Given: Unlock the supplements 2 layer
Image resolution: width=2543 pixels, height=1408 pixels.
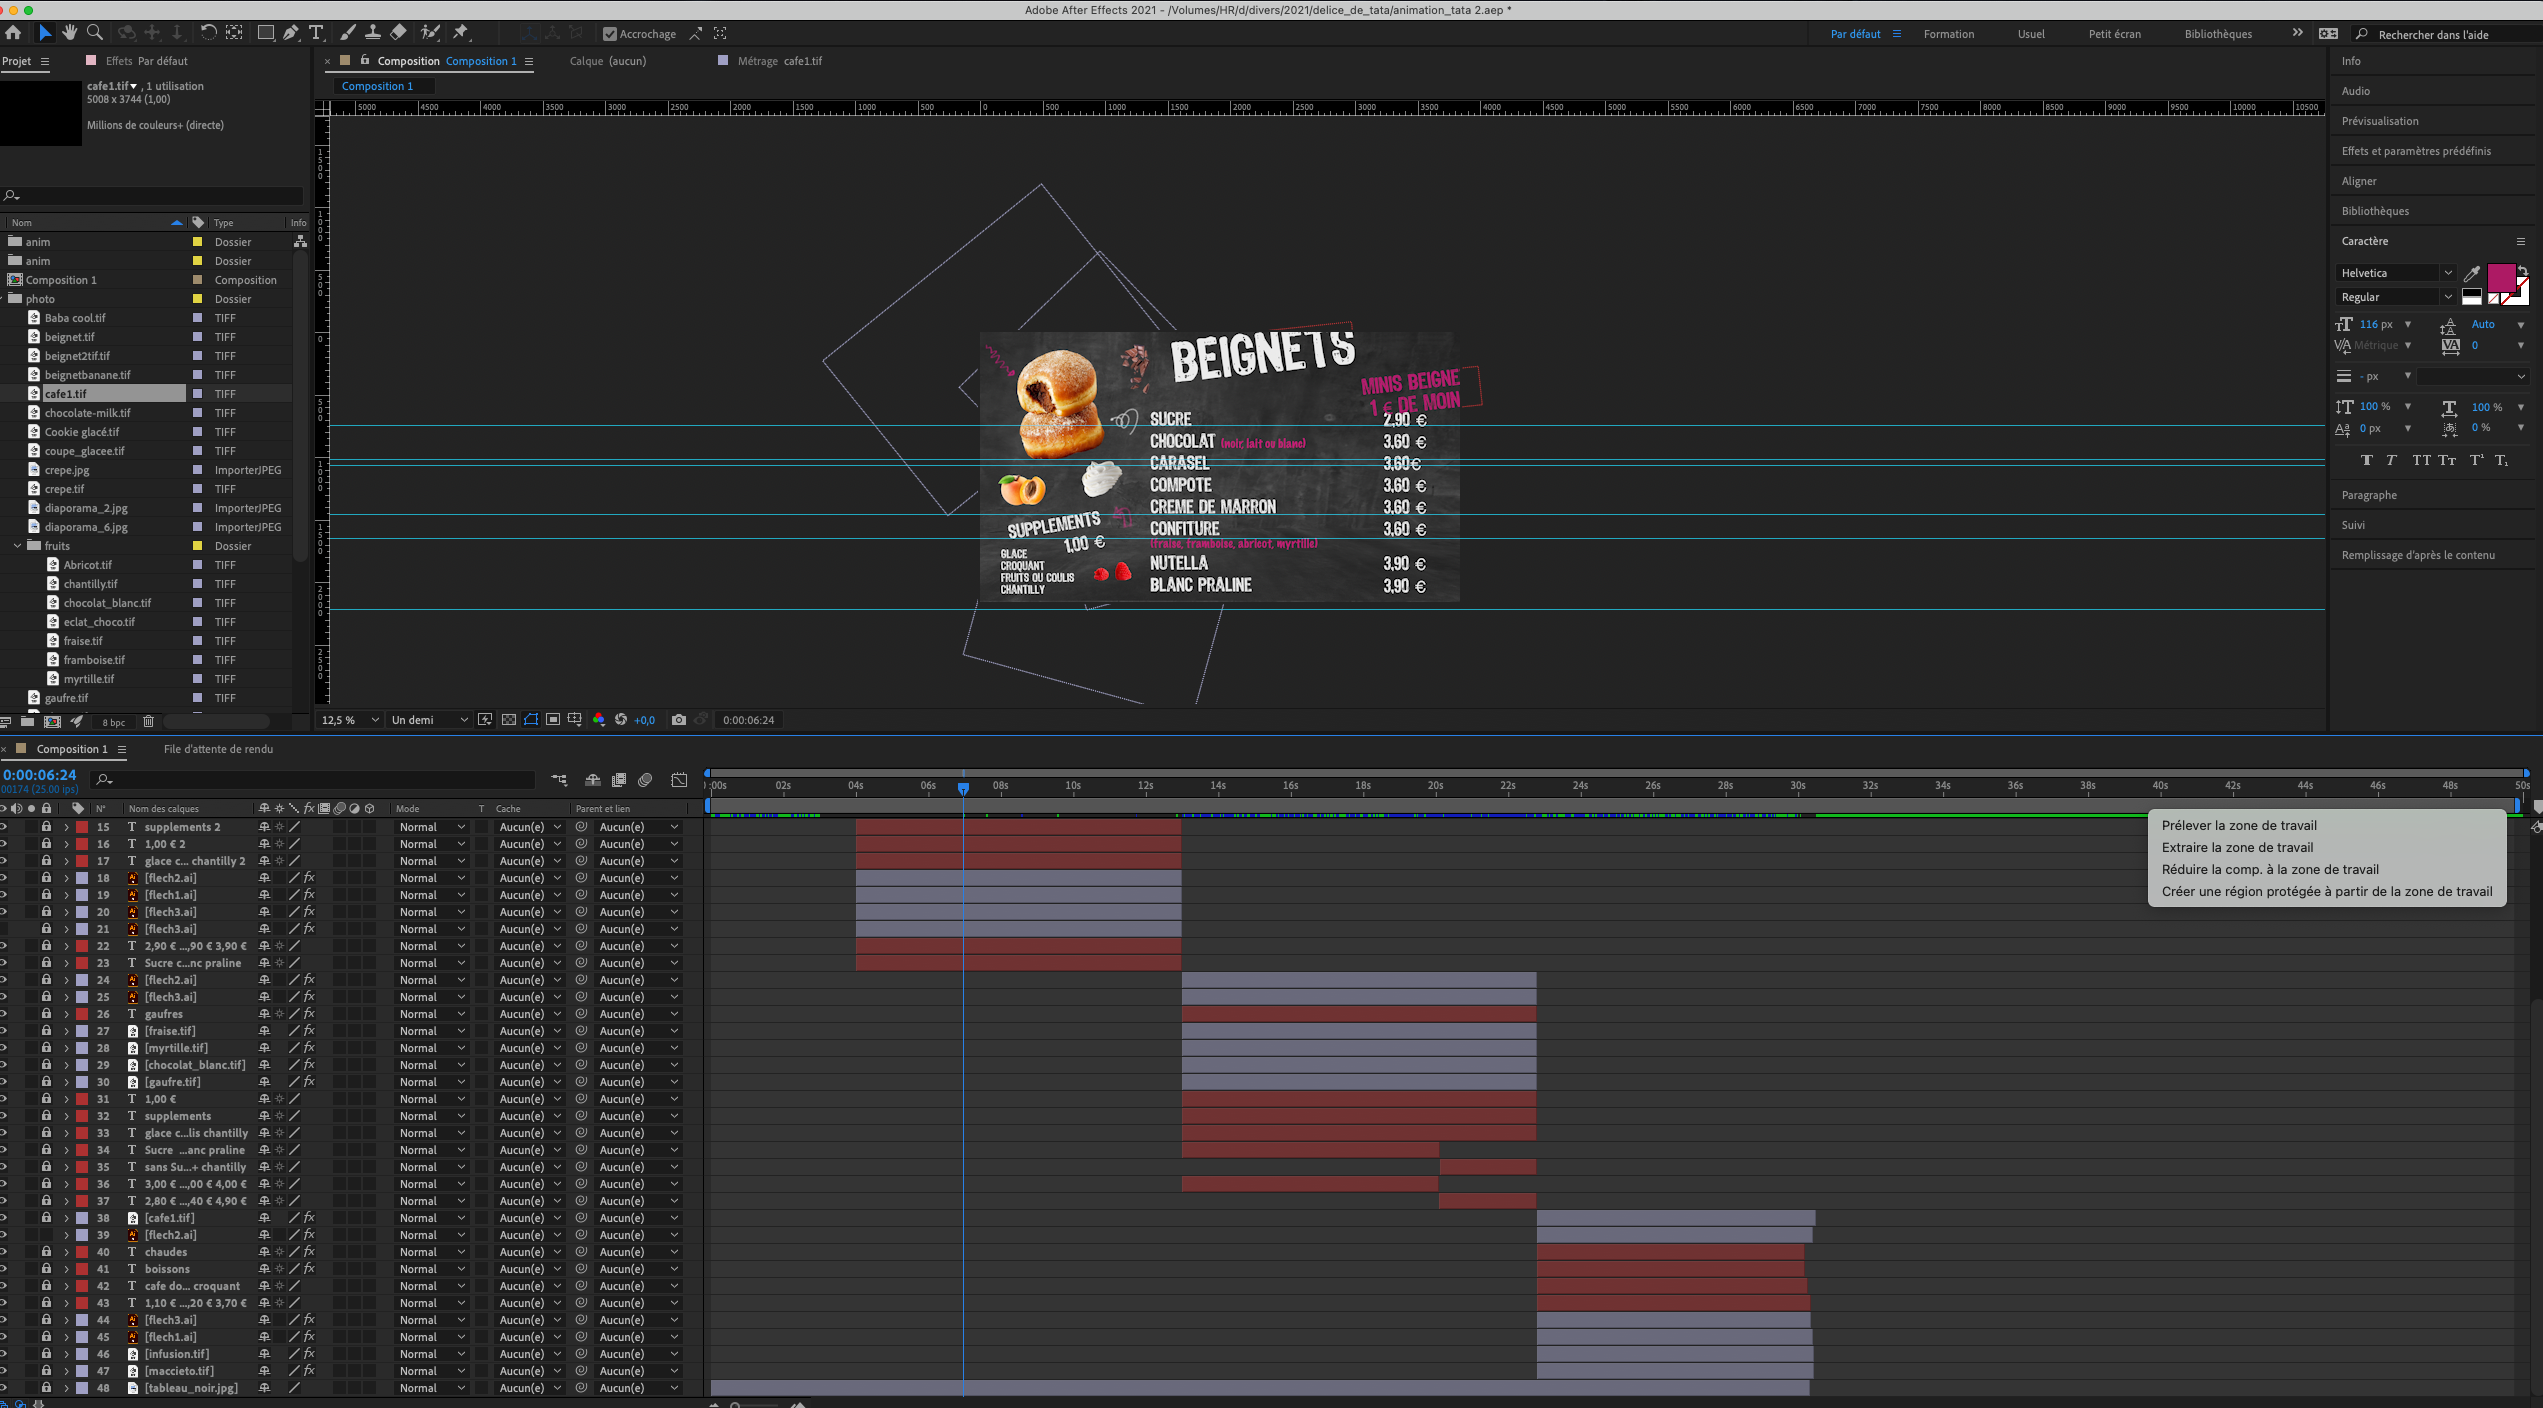Looking at the screenshot, I should click(x=46, y=827).
